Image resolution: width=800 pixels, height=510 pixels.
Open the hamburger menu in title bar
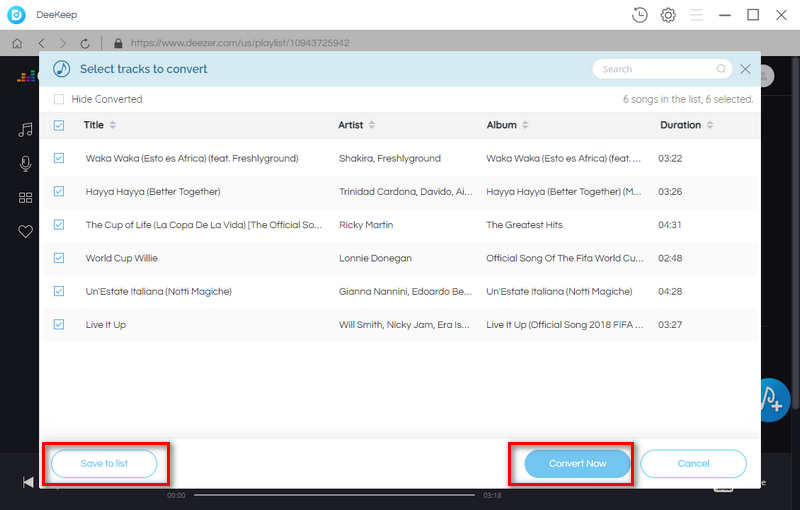[696, 15]
